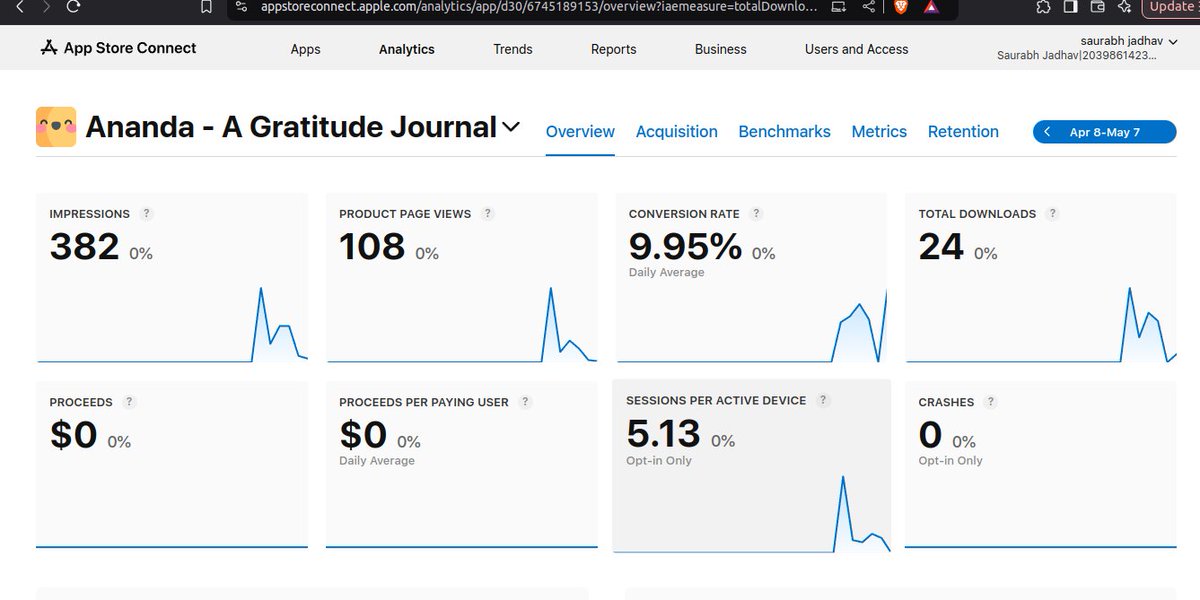Click the App Store Connect logo
Viewport: 1200px width, 600px height.
point(49,48)
